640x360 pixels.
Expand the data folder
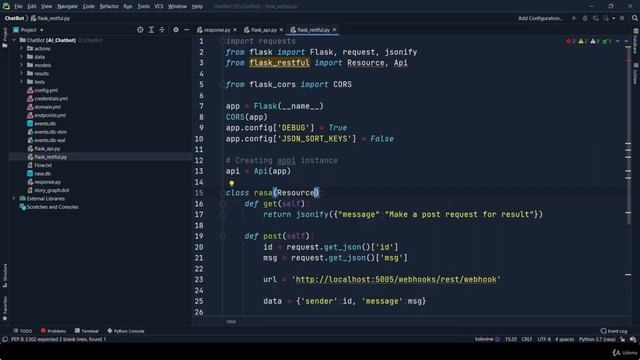coord(22,57)
